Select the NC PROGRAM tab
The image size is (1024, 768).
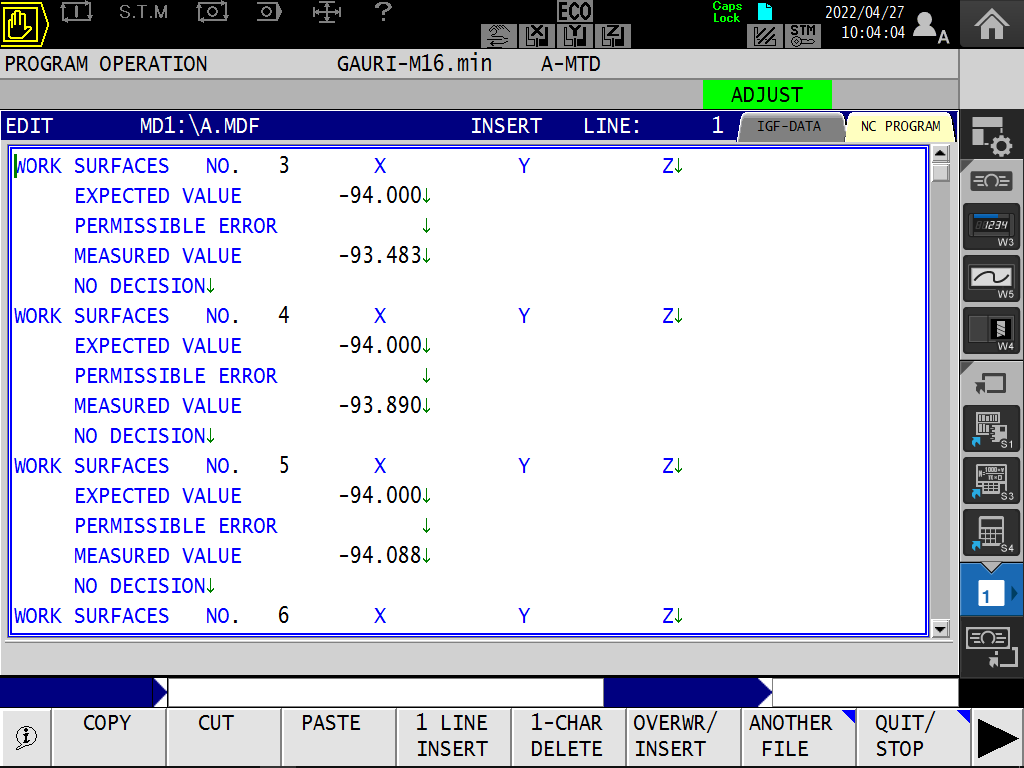[899, 127]
